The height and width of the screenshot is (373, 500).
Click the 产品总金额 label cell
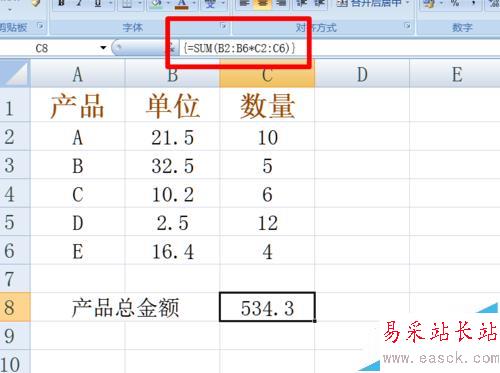point(125,307)
